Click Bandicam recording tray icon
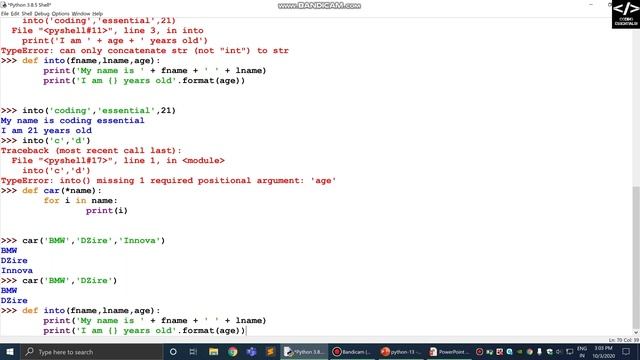The height and width of the screenshot is (360, 640). pyautogui.click(x=479, y=351)
